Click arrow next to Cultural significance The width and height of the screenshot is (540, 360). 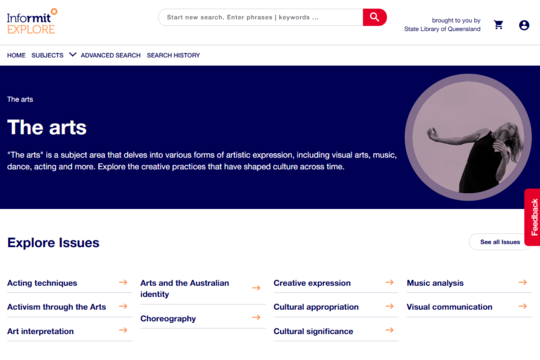tap(389, 330)
